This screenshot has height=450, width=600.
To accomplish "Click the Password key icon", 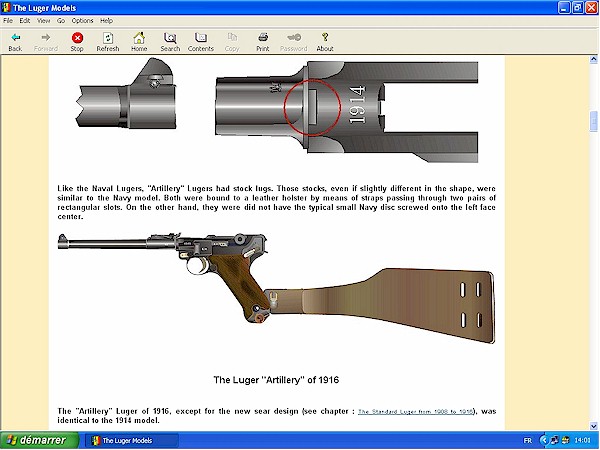I will [294, 42].
